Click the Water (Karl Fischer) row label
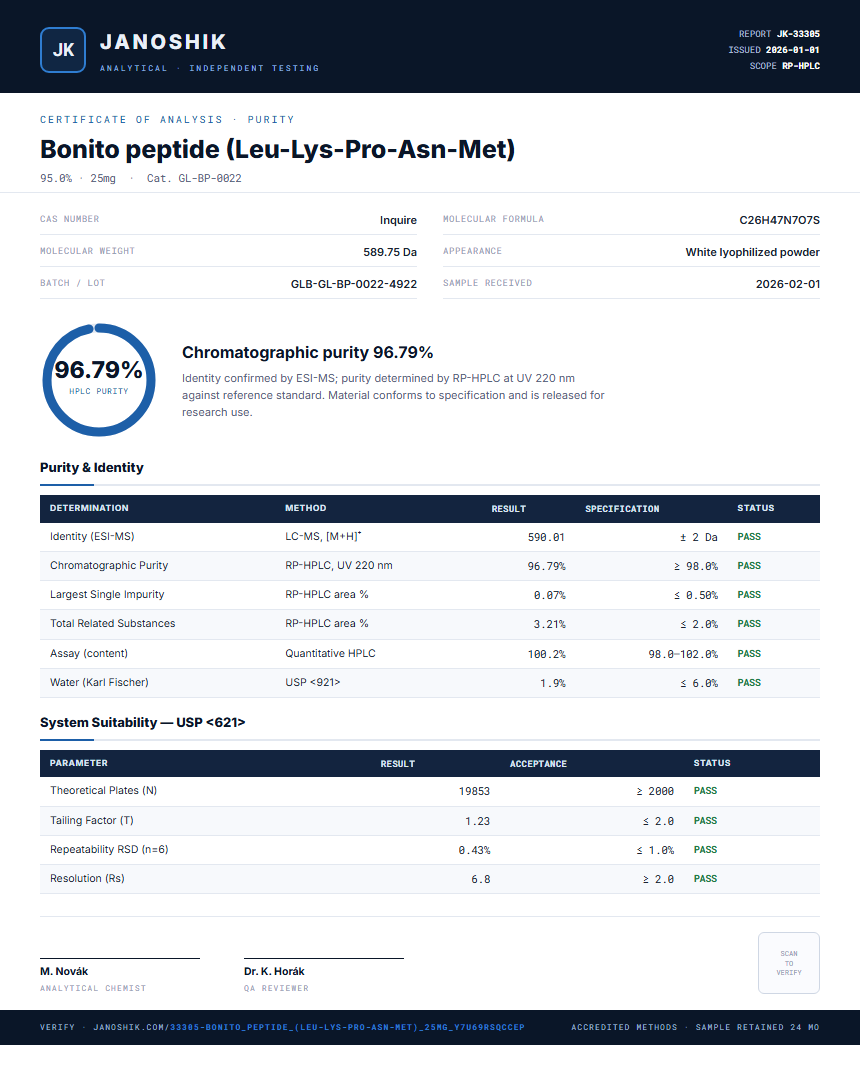 coord(99,682)
